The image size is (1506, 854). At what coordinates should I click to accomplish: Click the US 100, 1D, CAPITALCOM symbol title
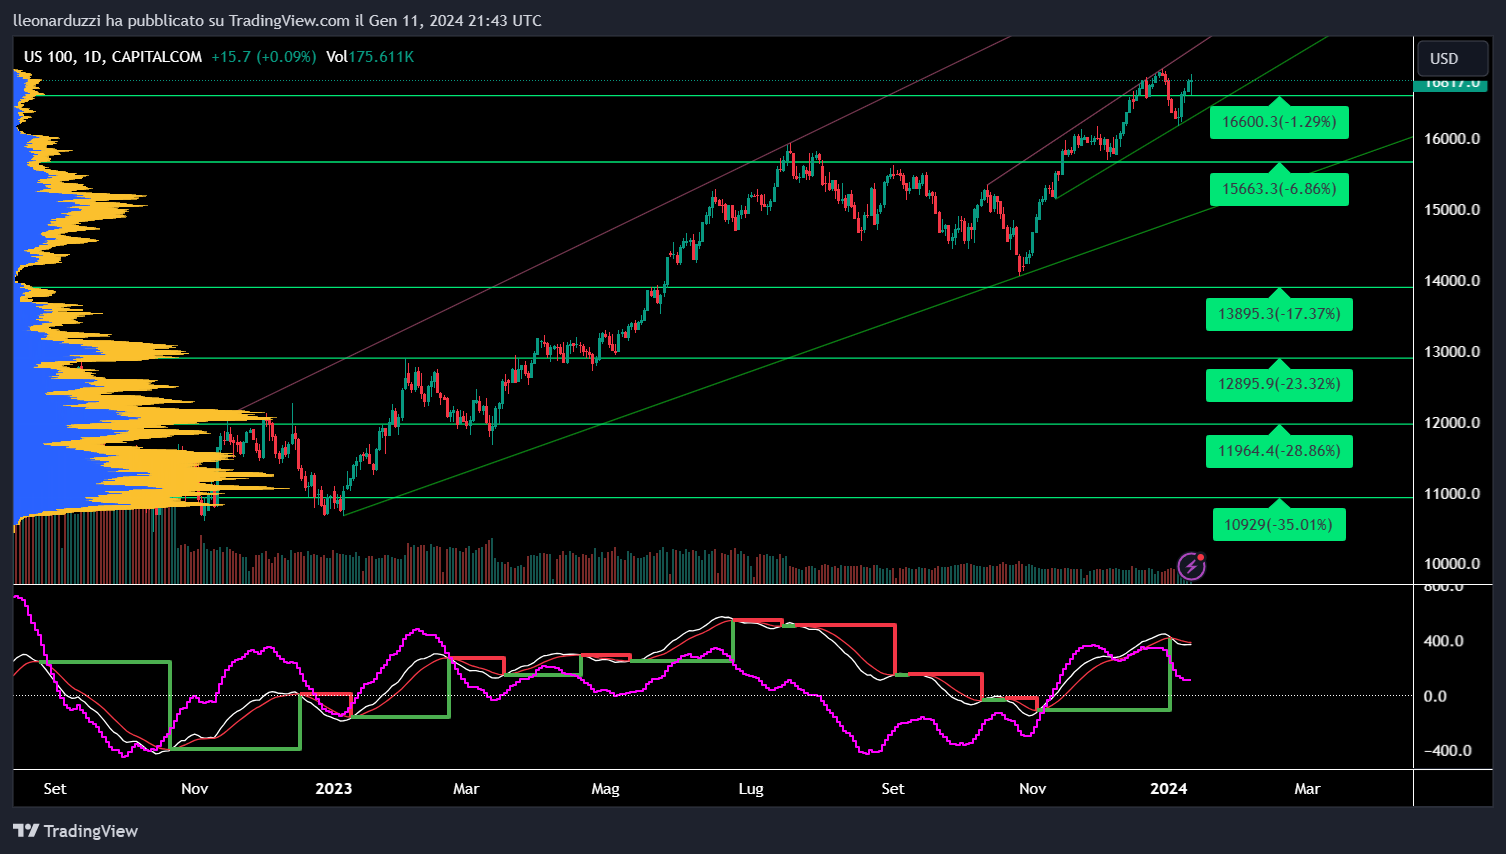(x=113, y=57)
